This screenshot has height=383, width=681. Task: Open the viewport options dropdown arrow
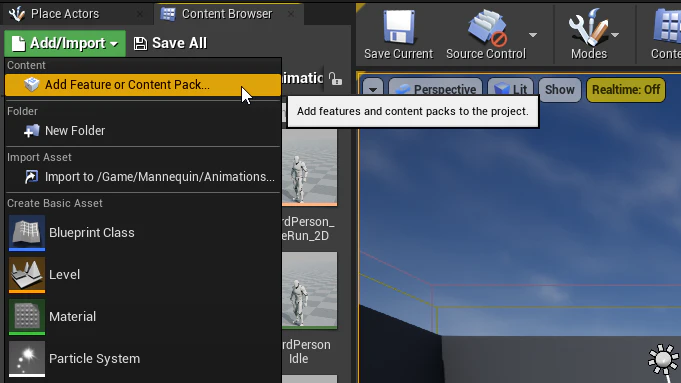(373, 89)
